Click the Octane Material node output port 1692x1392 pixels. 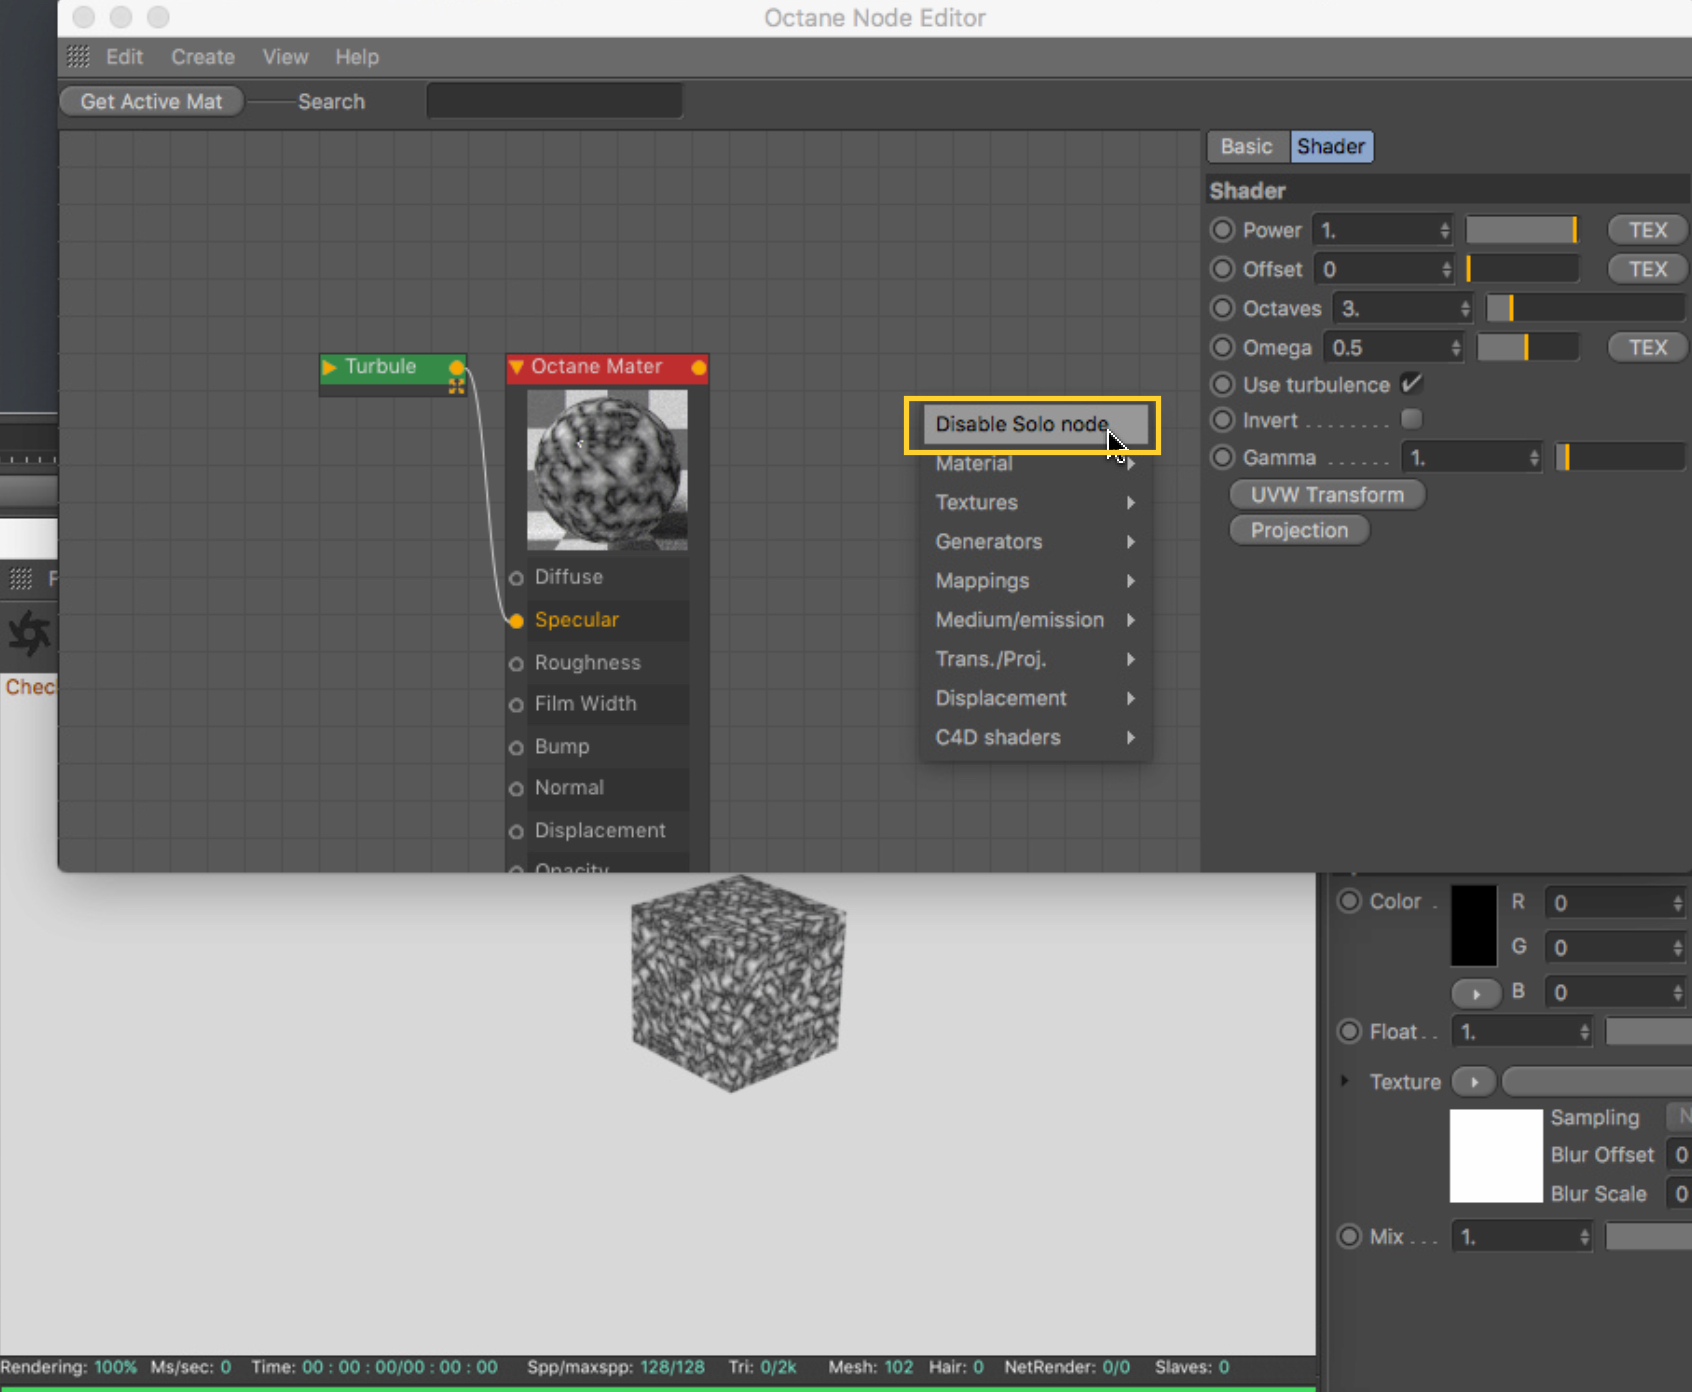tap(699, 368)
